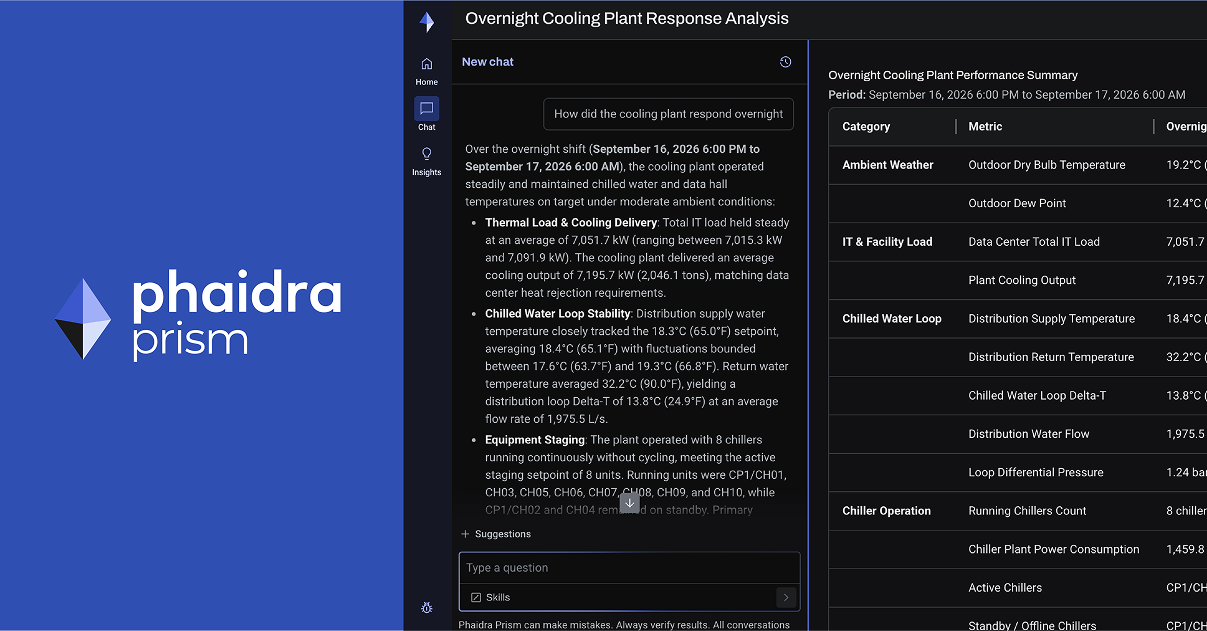The width and height of the screenshot is (1207, 631).
Task: Select the Chiller Operation category cell
Action: coord(886,511)
